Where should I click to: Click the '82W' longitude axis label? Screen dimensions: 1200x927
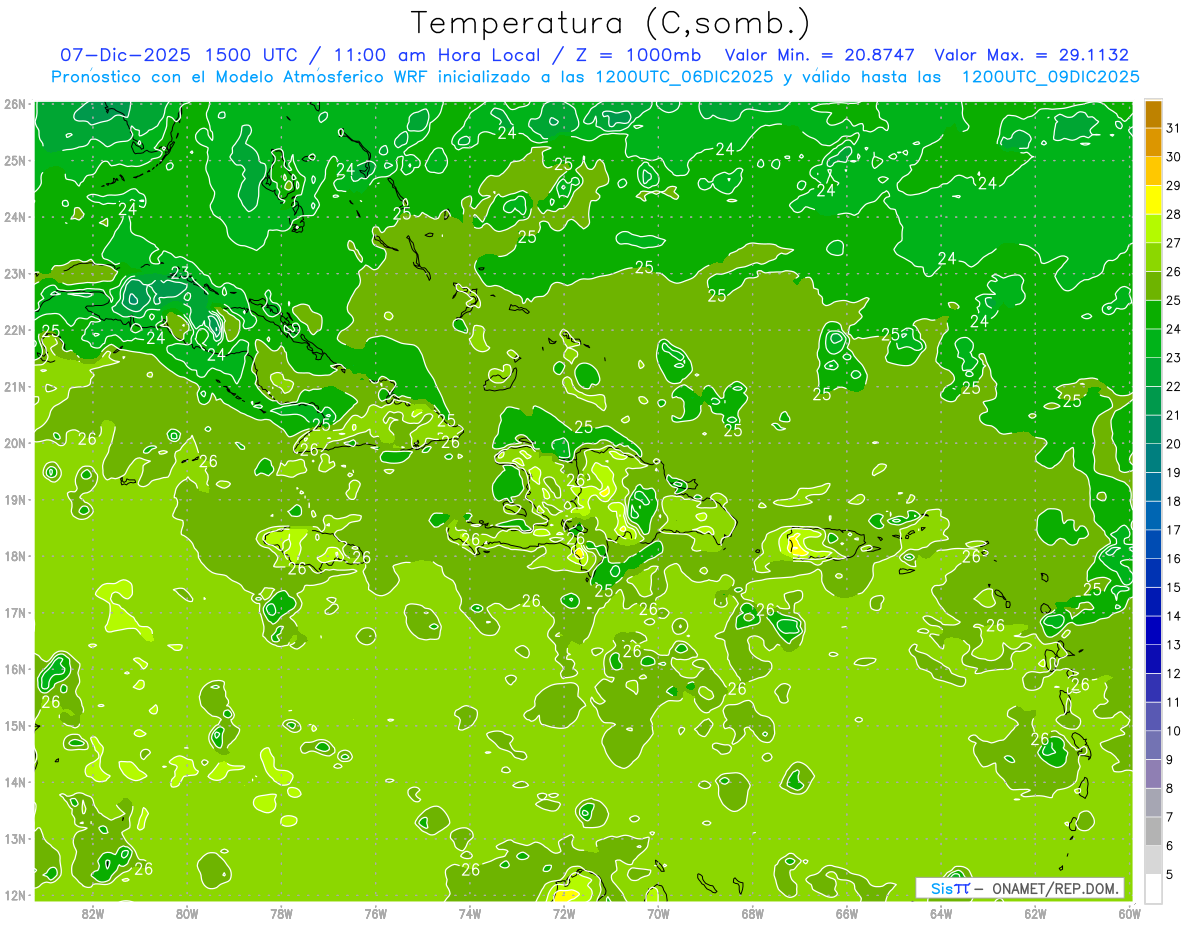pyautogui.click(x=93, y=913)
